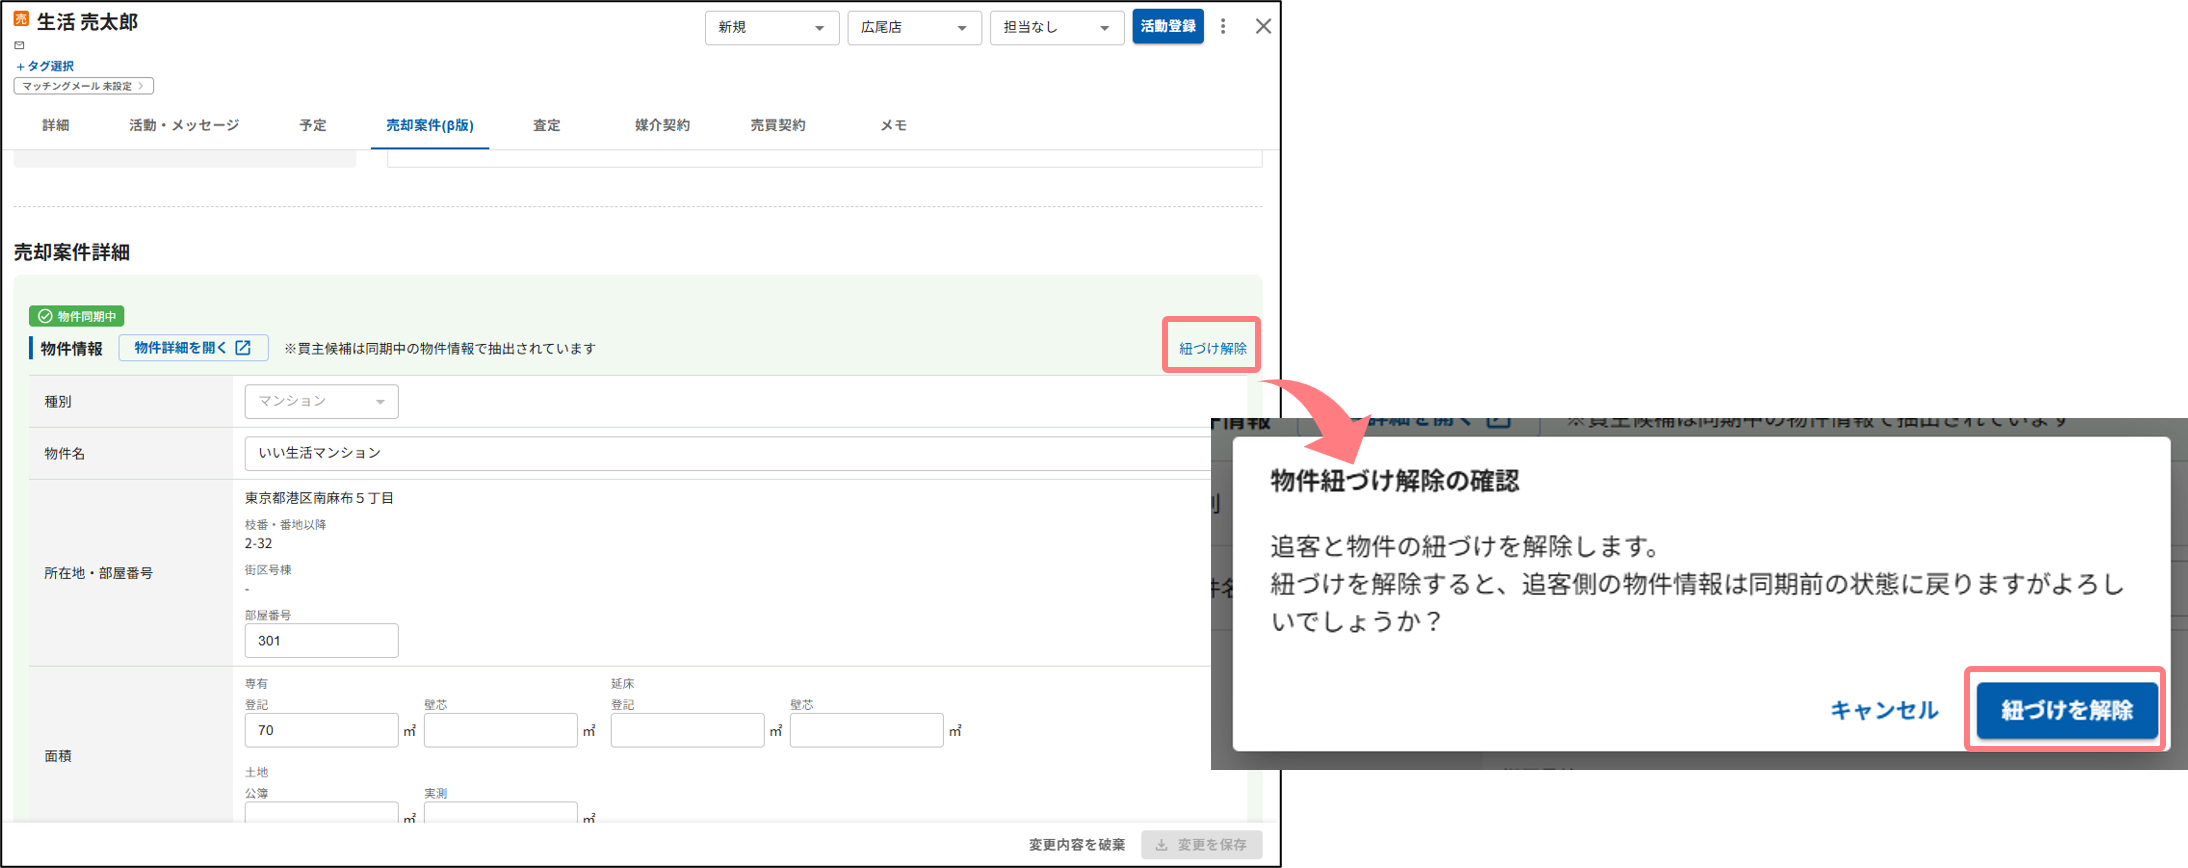Click the 2-32 address number text
Image resolution: width=2188 pixels, height=868 pixels.
coord(258,544)
